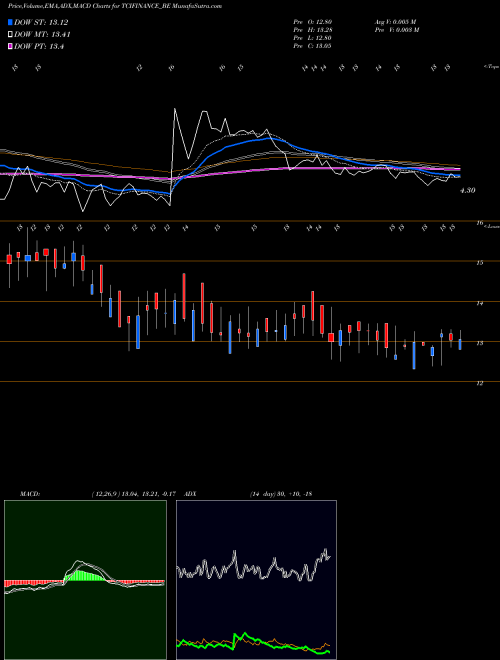Click the ADX values '(14 day) 30, +10, -18'

pos(281,494)
